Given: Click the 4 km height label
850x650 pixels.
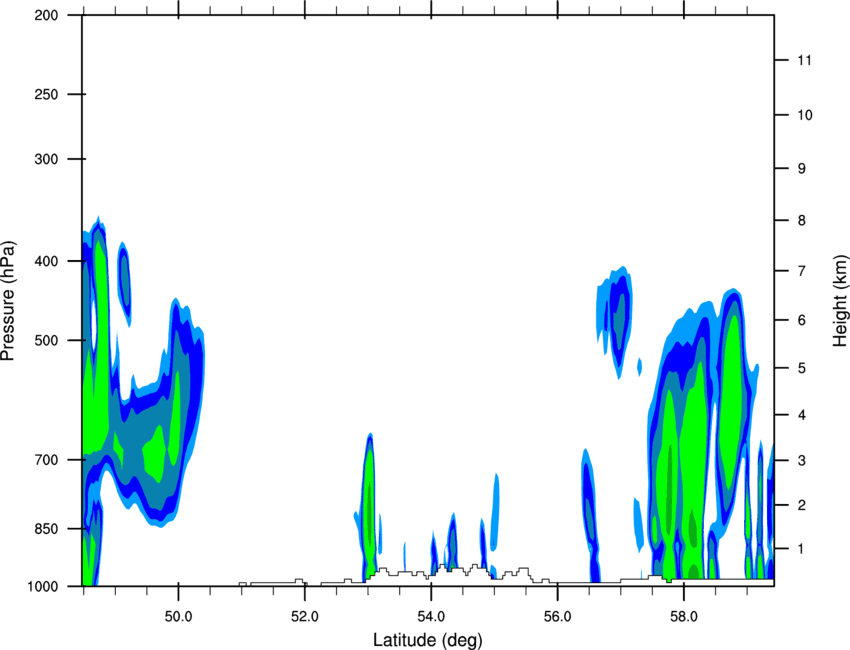Looking at the screenshot, I should (802, 415).
